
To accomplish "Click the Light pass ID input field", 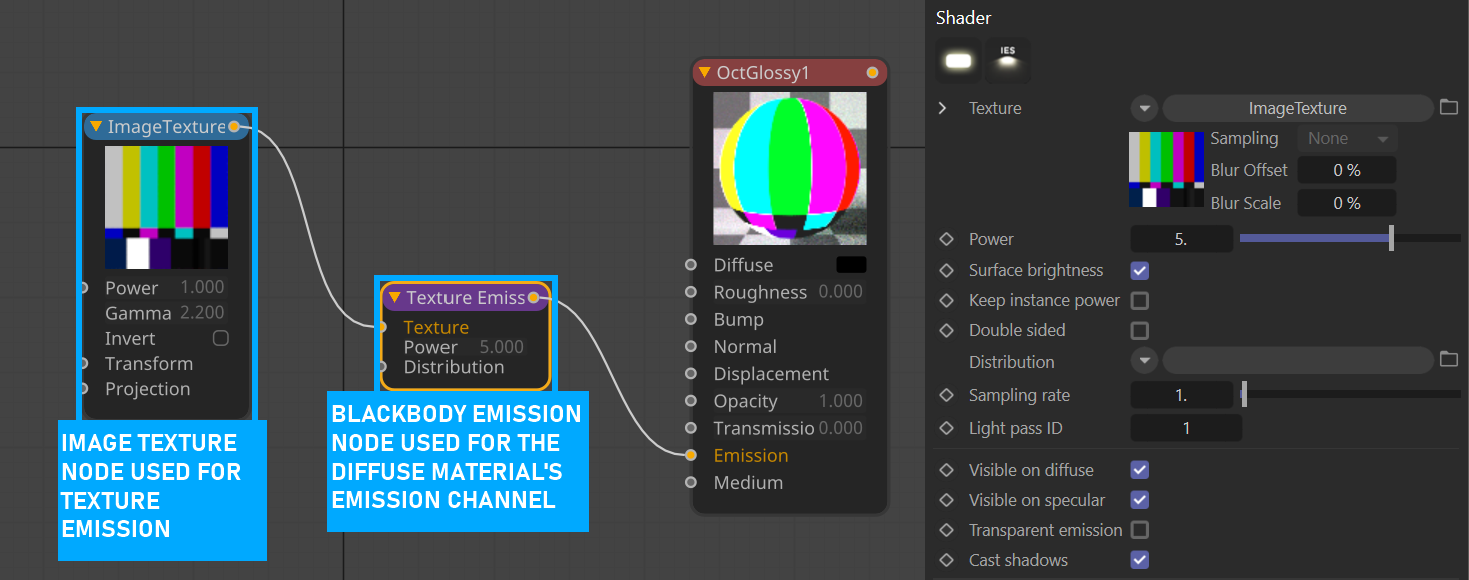I will (1186, 428).
